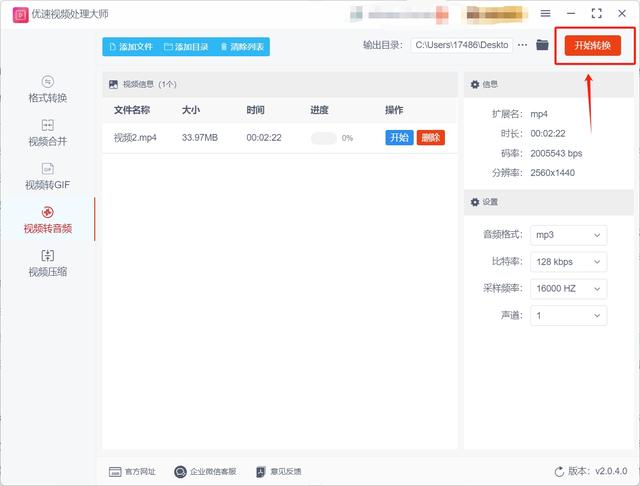Viewport: 640px width, 486px height.
Task: Click the app logo icon in title bar
Action: (x=20, y=15)
